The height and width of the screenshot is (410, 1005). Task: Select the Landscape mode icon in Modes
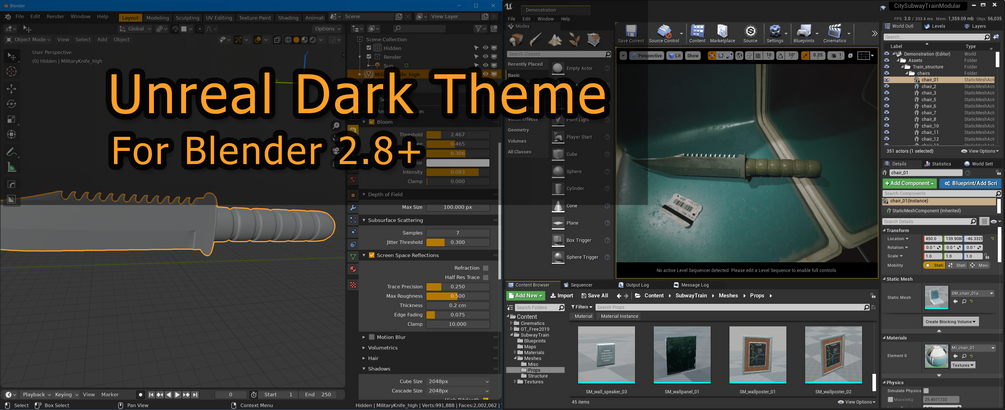[555, 40]
